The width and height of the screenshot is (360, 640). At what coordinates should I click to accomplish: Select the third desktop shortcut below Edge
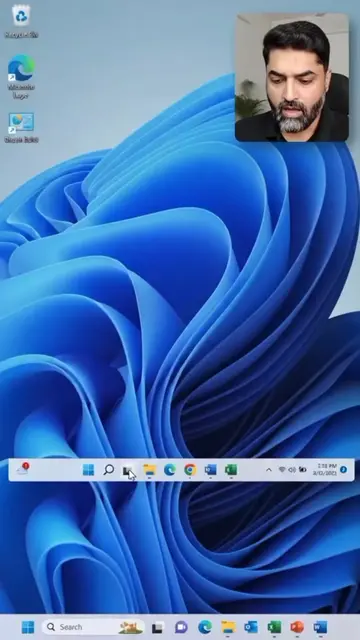coord(21,128)
